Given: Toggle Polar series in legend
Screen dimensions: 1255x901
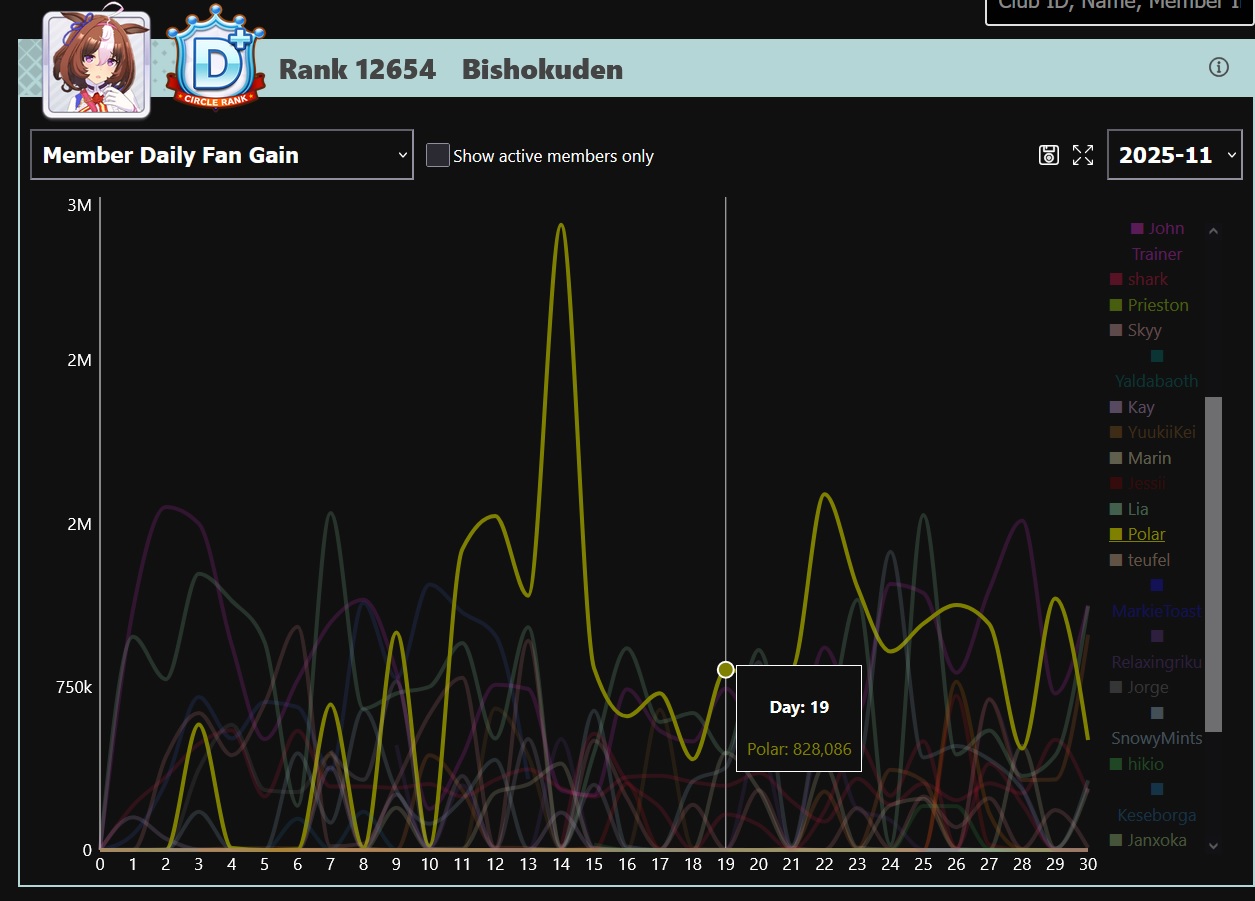Looking at the screenshot, I should click(1138, 534).
